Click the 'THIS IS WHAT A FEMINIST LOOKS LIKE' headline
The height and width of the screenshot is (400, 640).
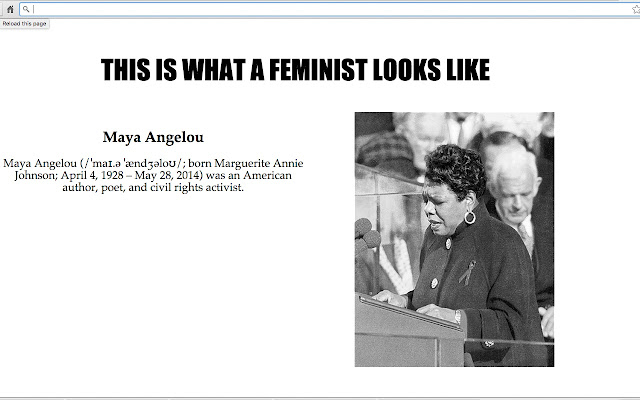tap(295, 70)
